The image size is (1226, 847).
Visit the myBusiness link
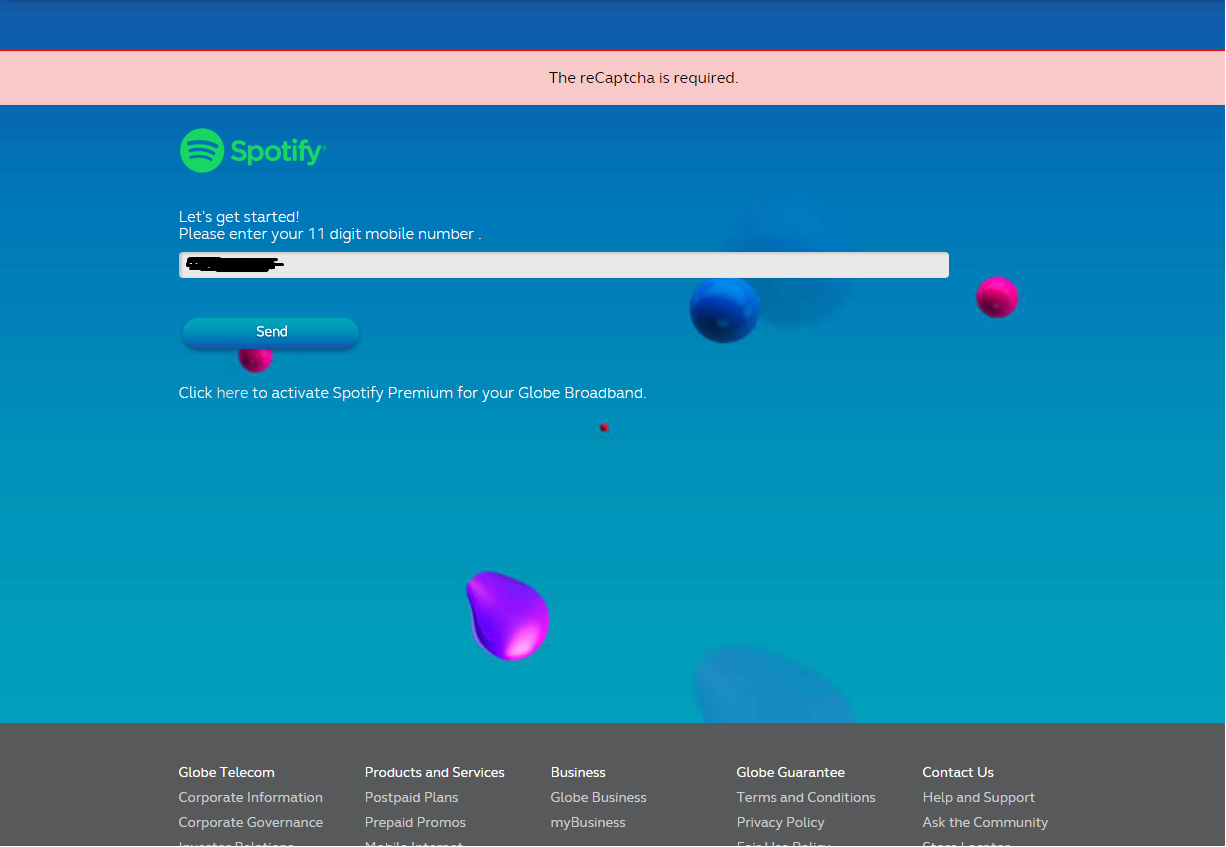tap(588, 822)
